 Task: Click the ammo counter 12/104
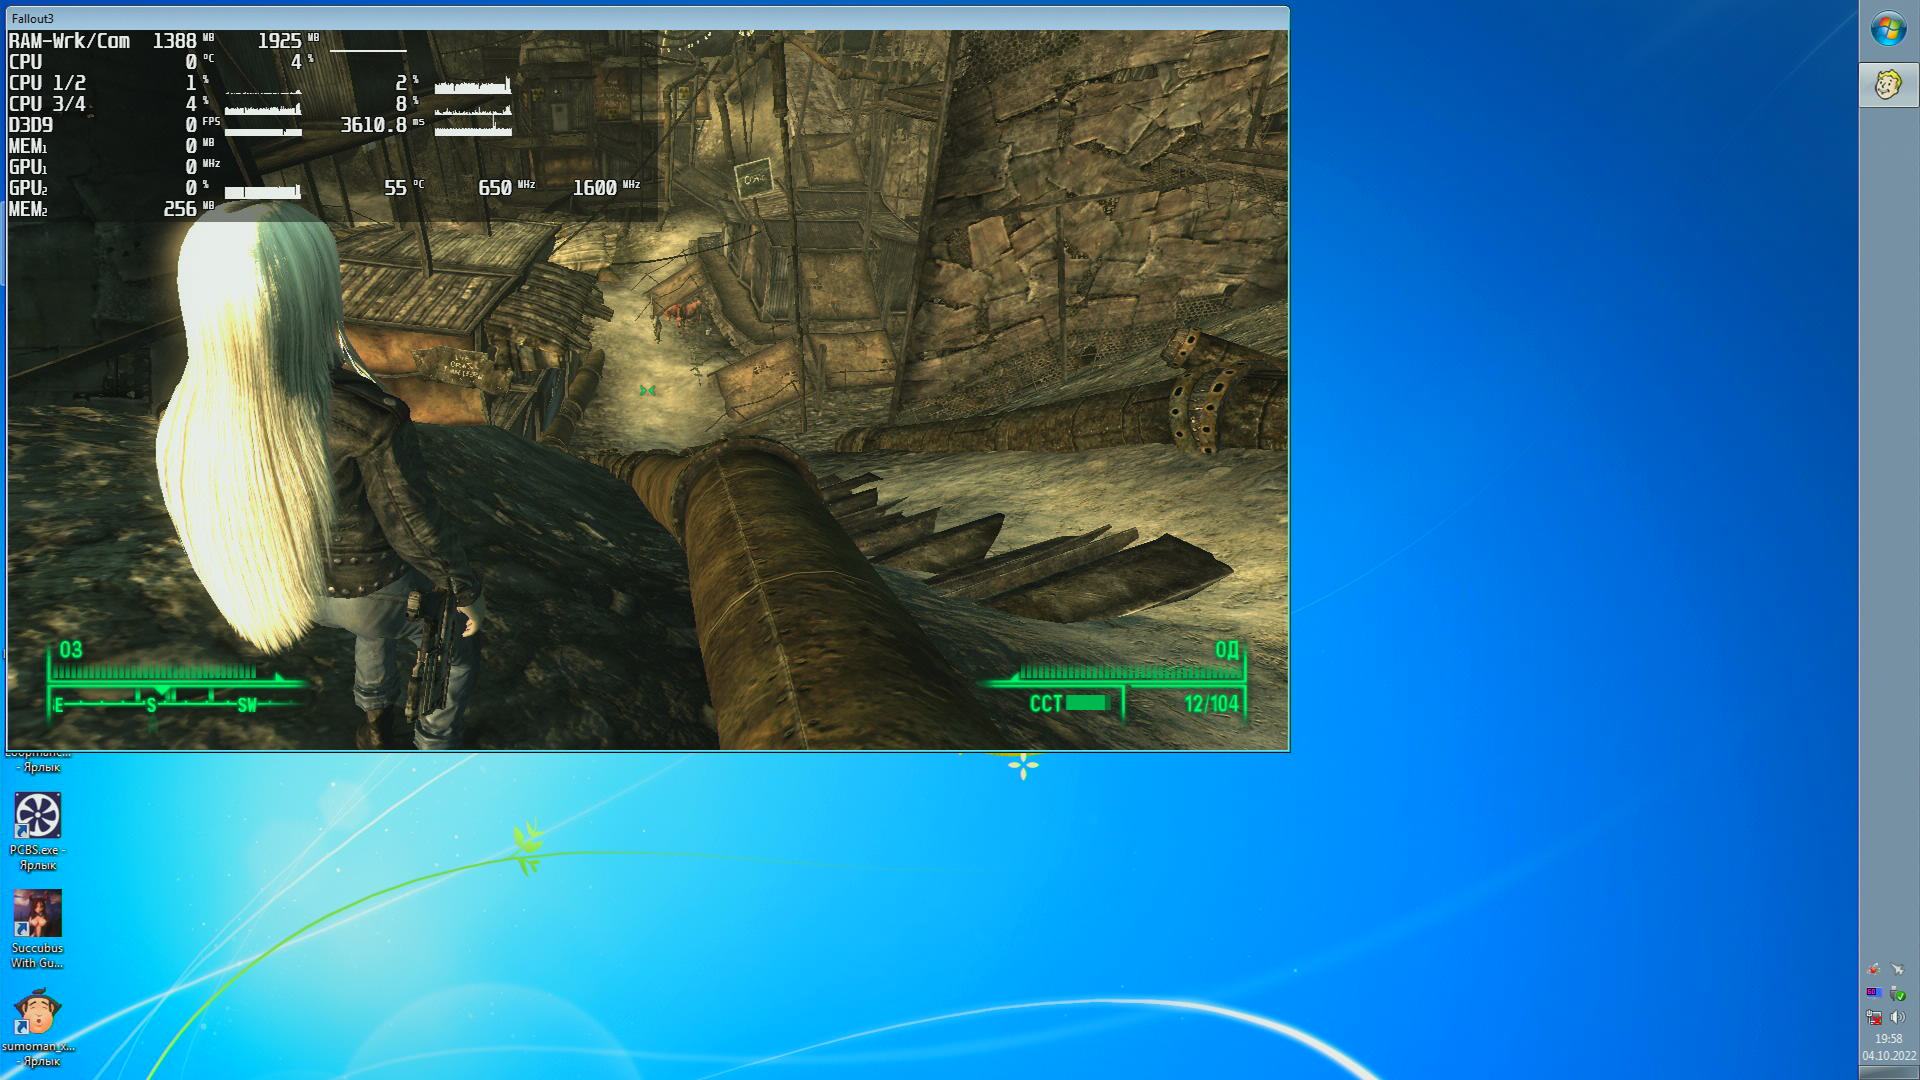click(1211, 704)
